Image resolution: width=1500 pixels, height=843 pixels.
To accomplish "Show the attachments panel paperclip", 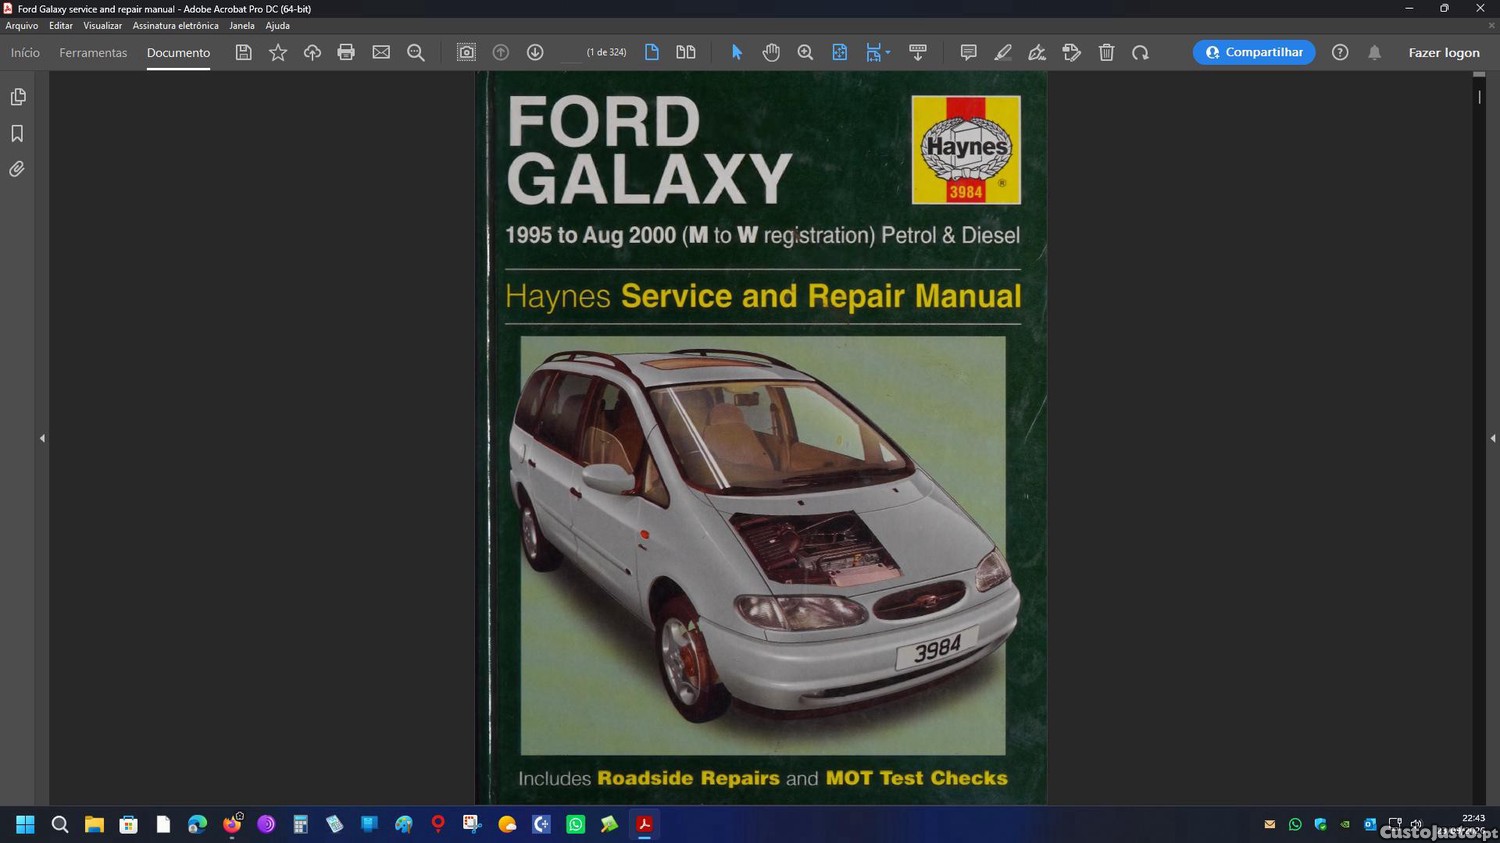I will click(17, 169).
